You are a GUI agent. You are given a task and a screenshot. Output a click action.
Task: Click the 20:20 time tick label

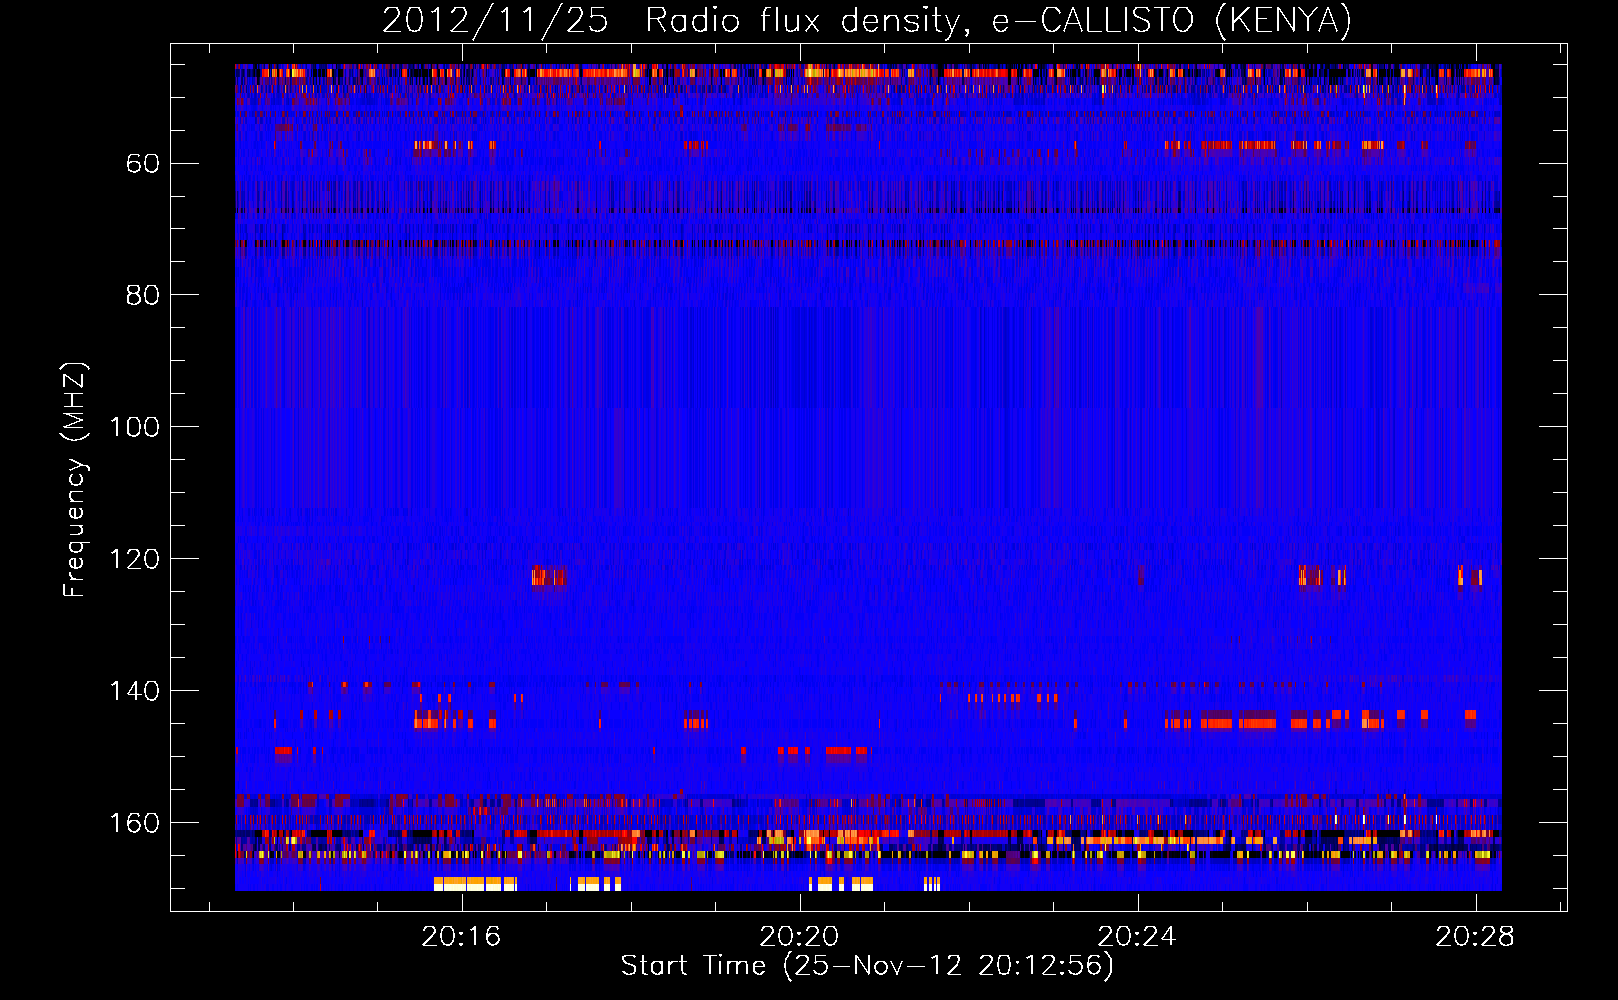point(799,937)
